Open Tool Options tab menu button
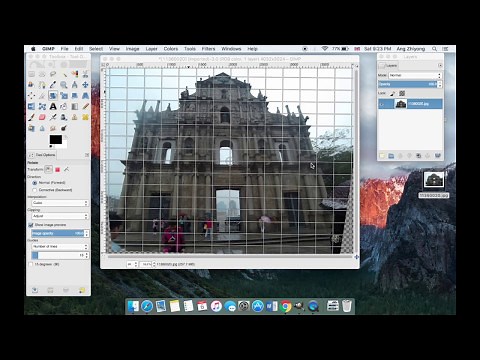This screenshot has width=480, height=360. tap(87, 155)
